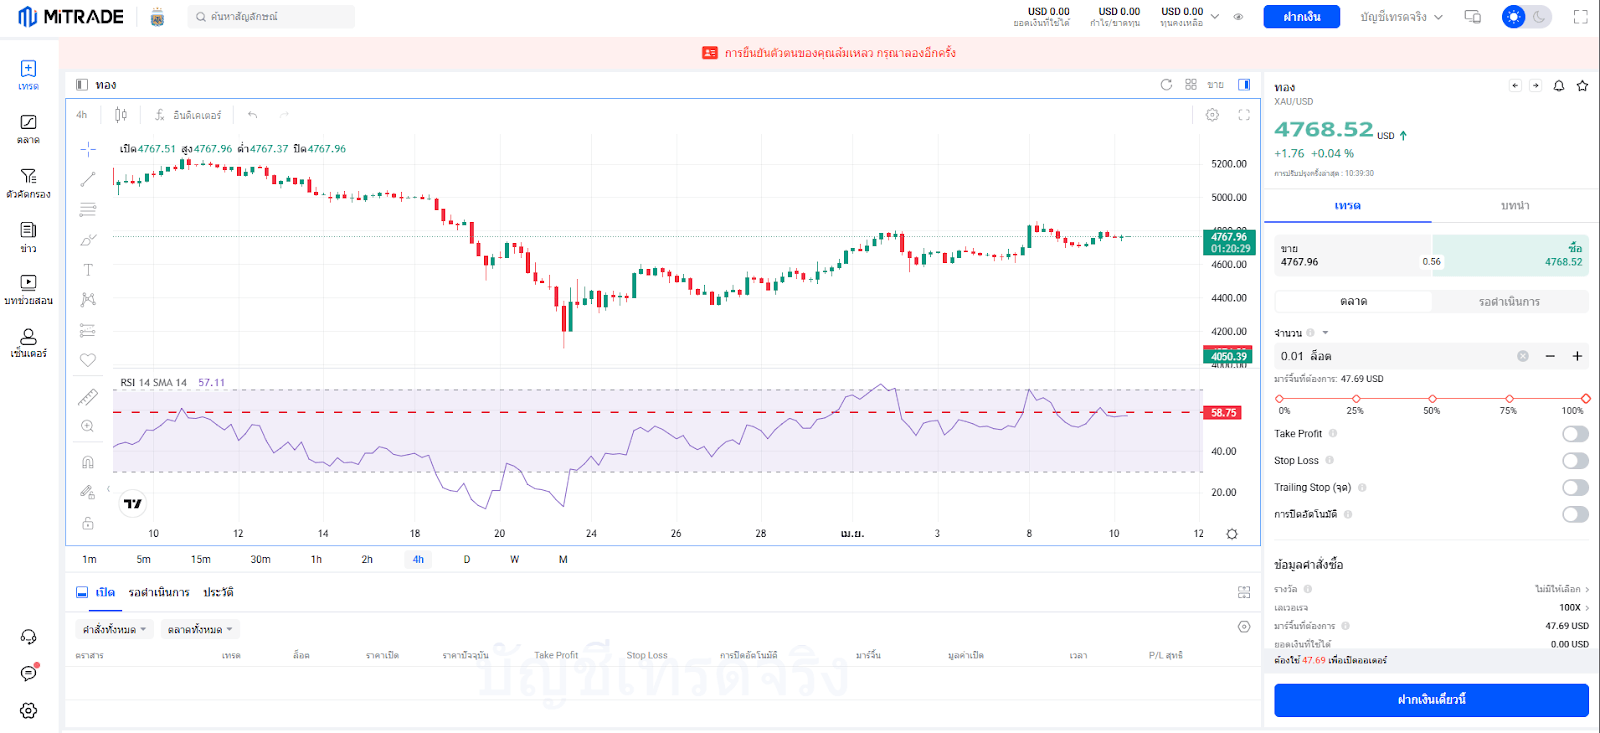Open the ruler measure tool
Image resolution: width=1600 pixels, height=733 pixels.
point(88,397)
